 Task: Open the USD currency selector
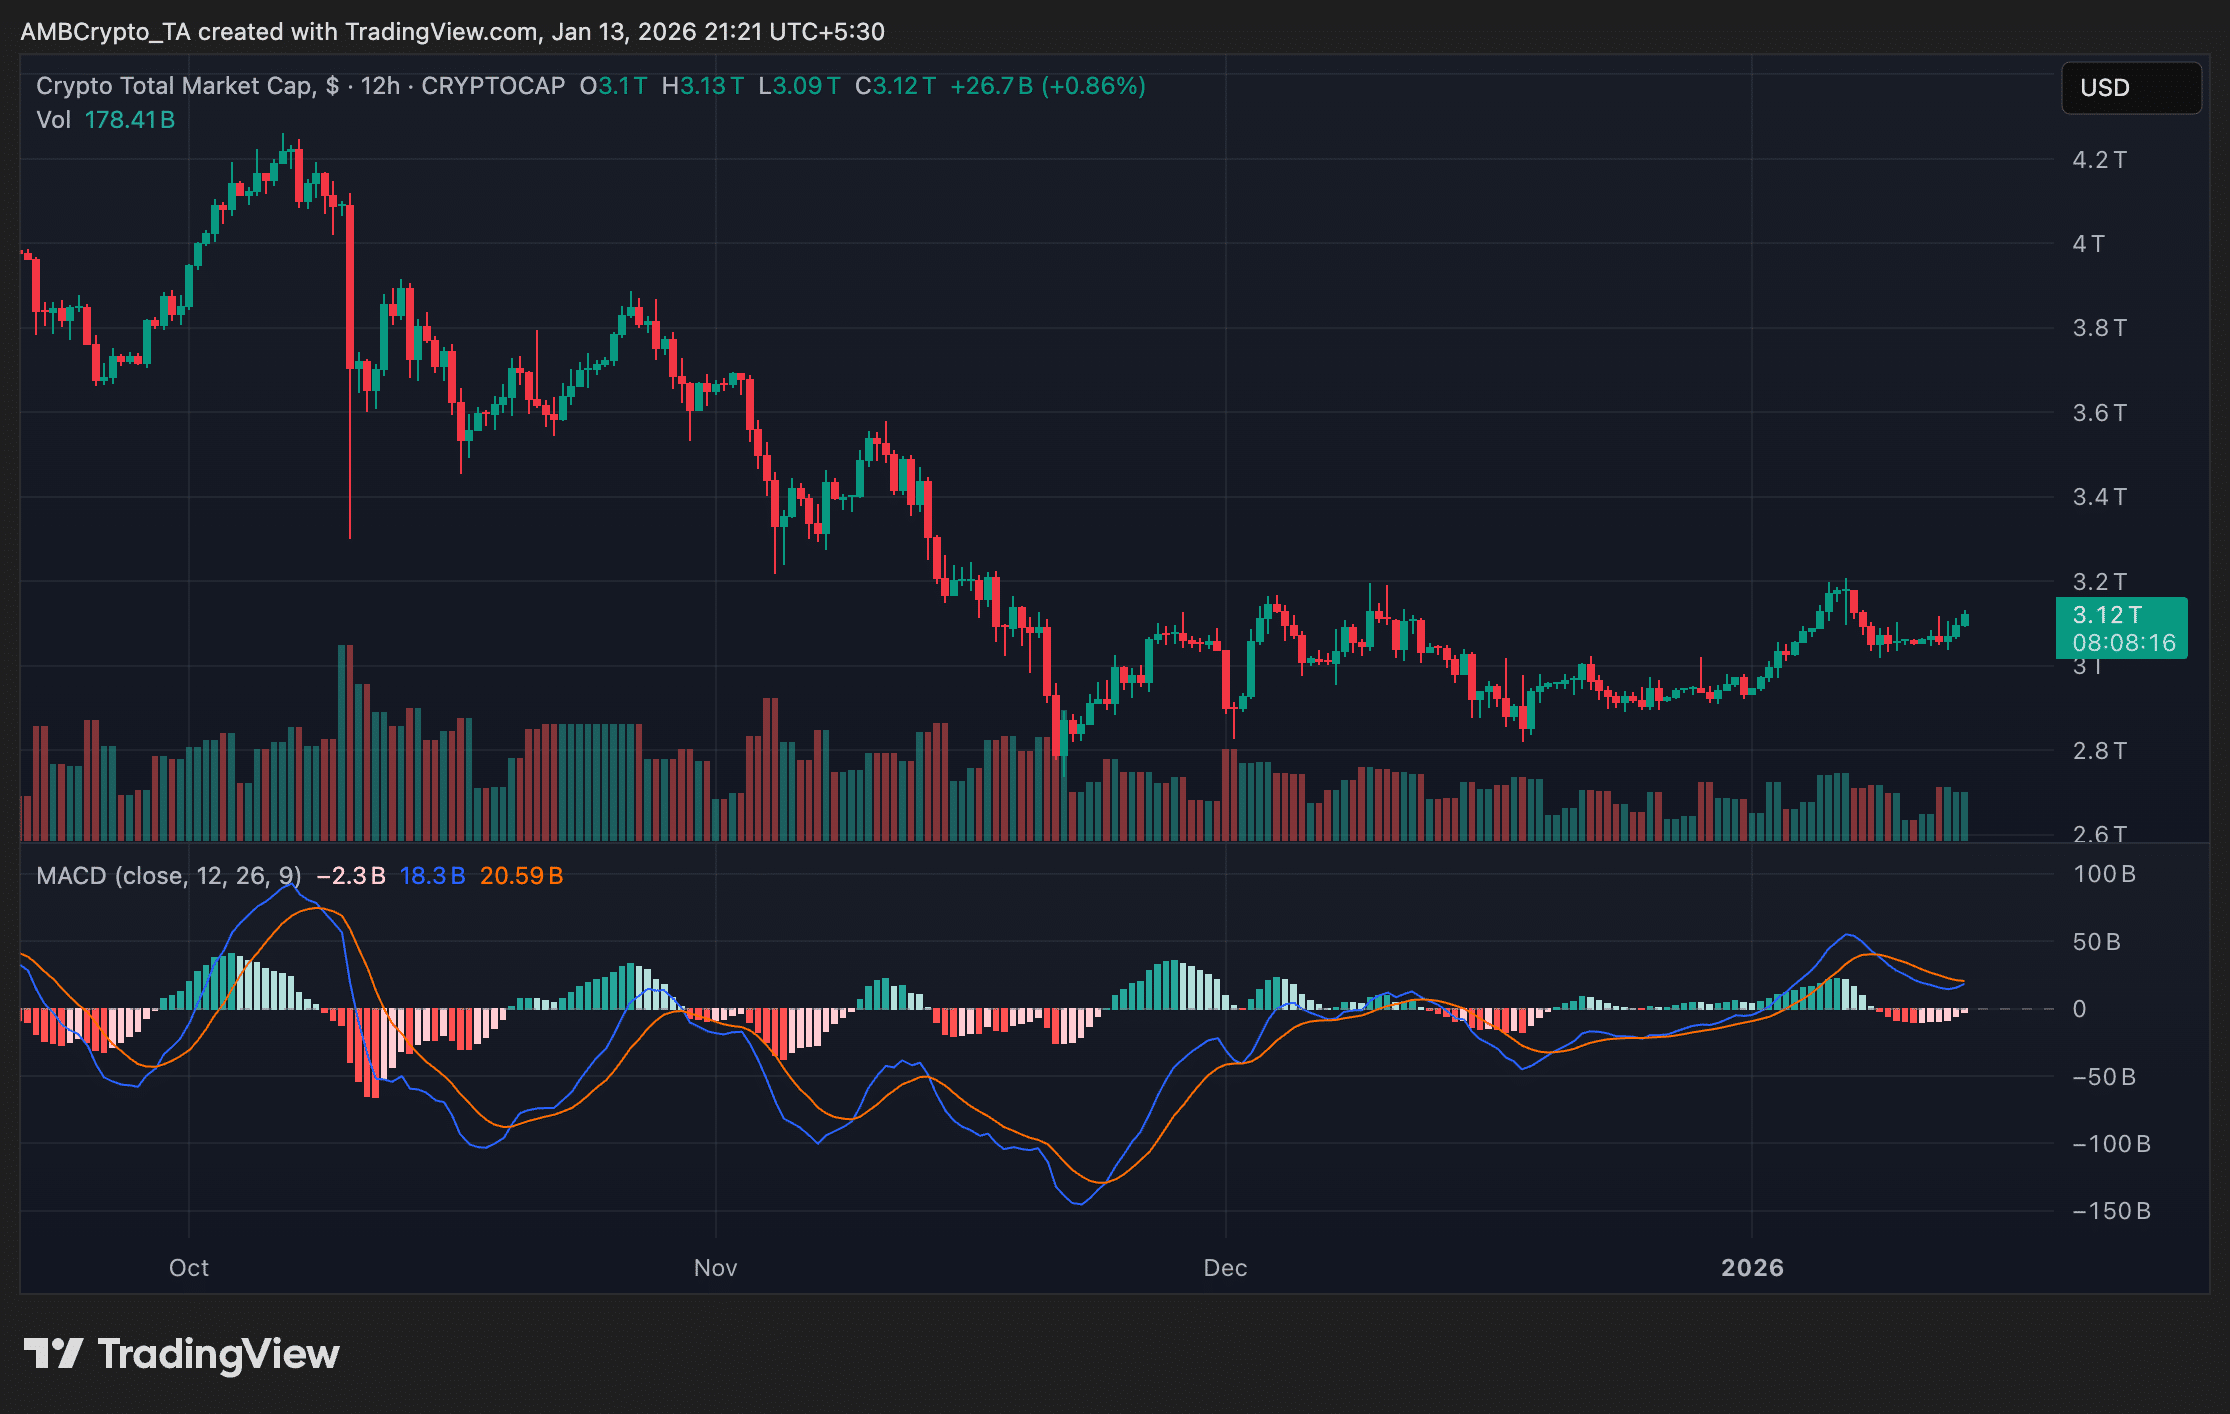tap(2130, 88)
